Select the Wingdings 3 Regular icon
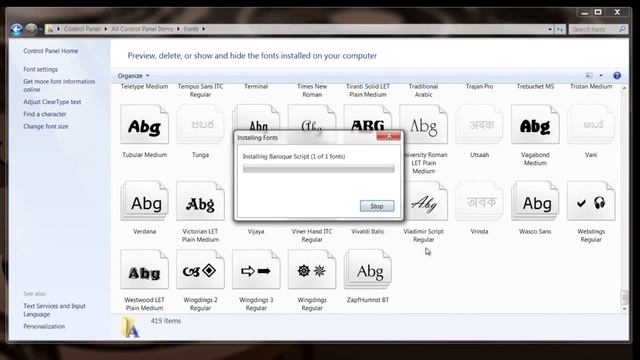 coord(256,270)
